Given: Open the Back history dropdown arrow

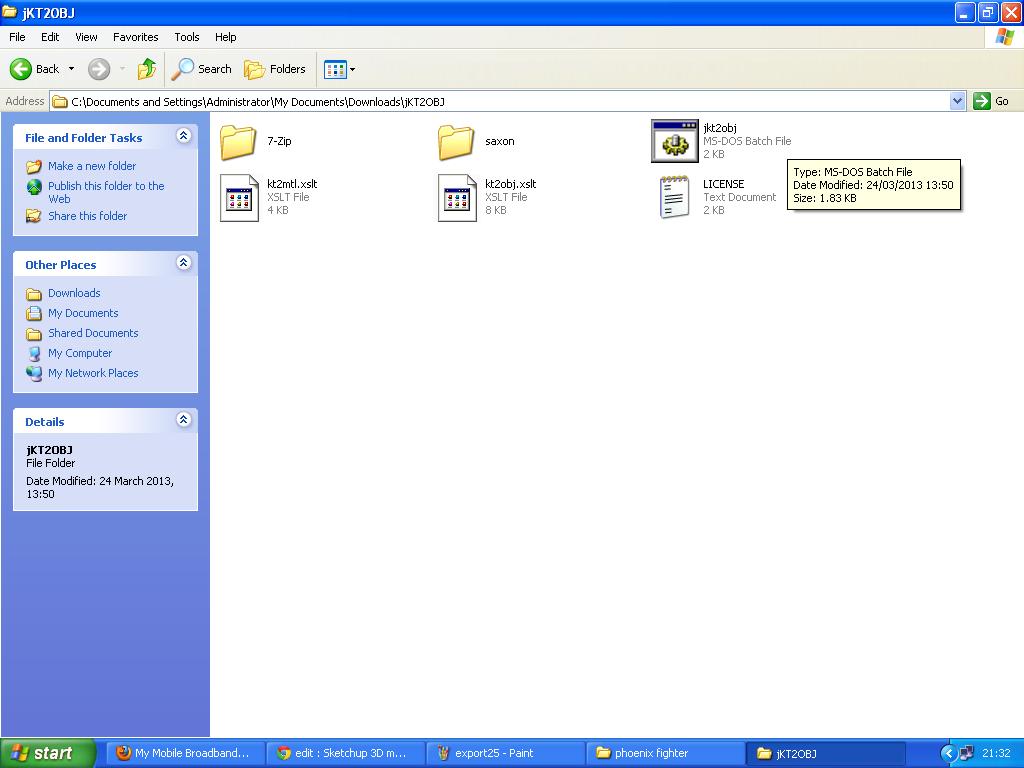Looking at the screenshot, I should coord(71,69).
